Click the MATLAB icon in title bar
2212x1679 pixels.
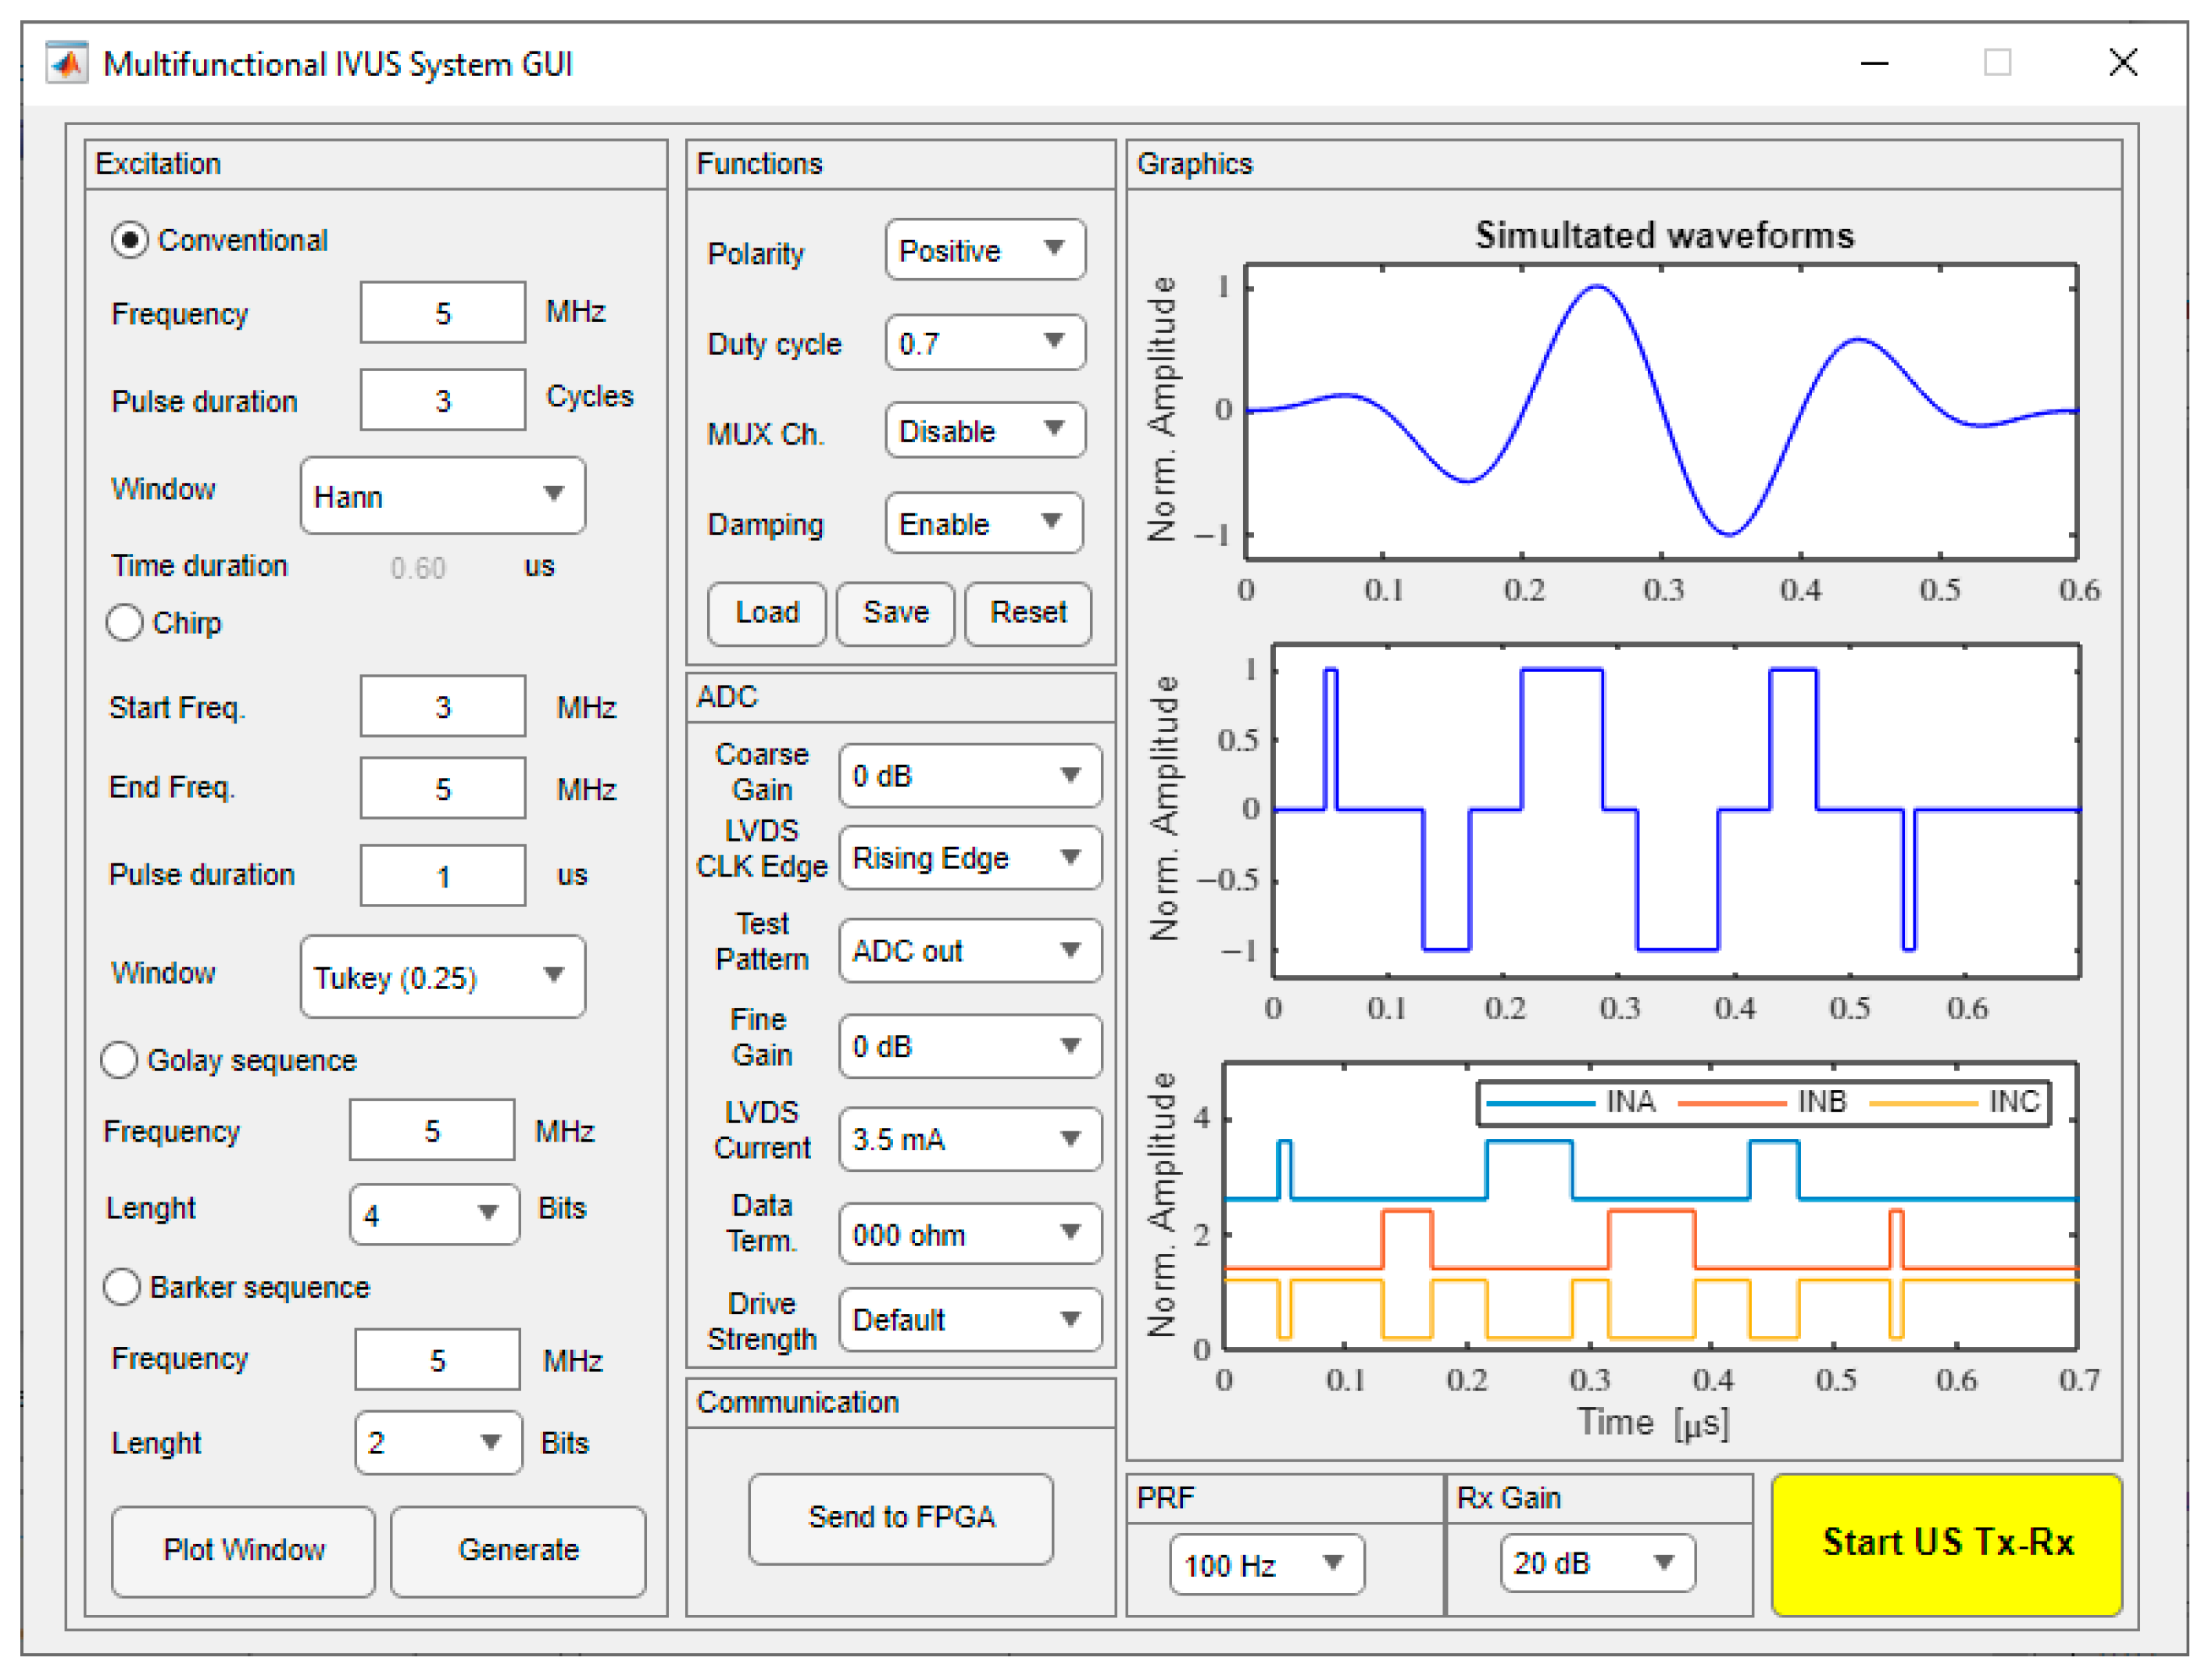pyautogui.click(x=66, y=63)
